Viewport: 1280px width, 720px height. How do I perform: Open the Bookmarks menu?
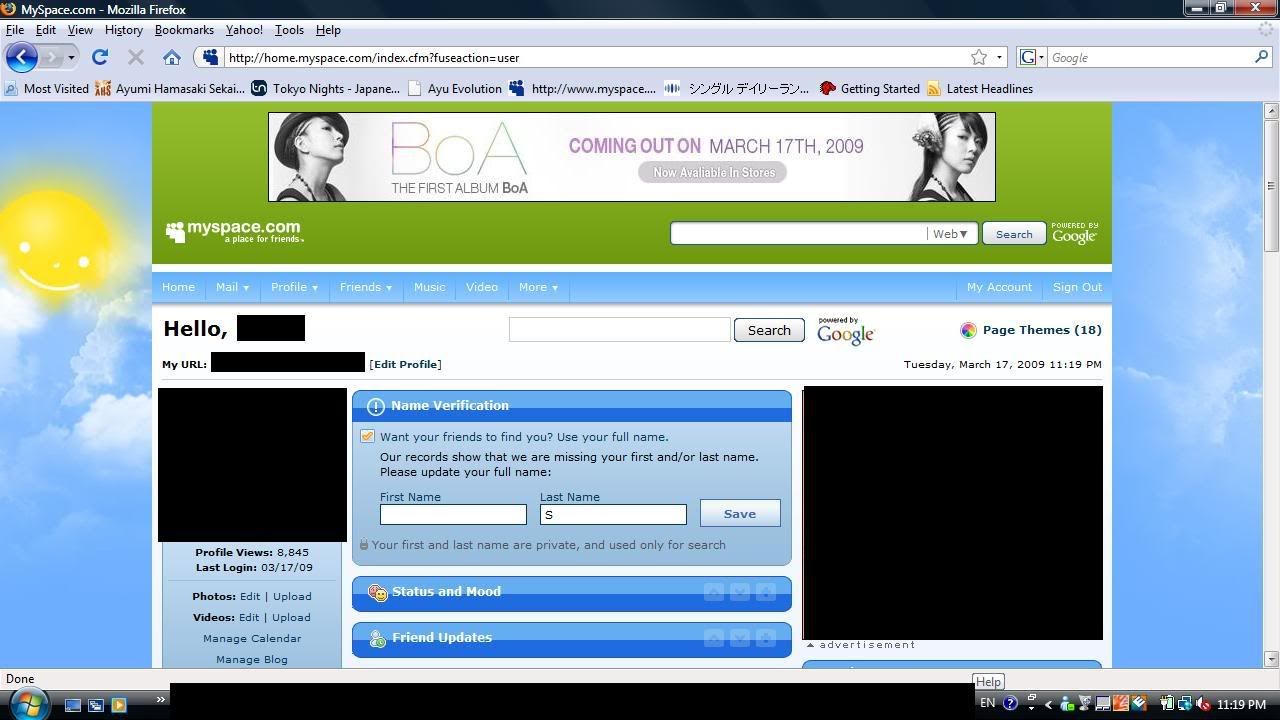(x=184, y=30)
